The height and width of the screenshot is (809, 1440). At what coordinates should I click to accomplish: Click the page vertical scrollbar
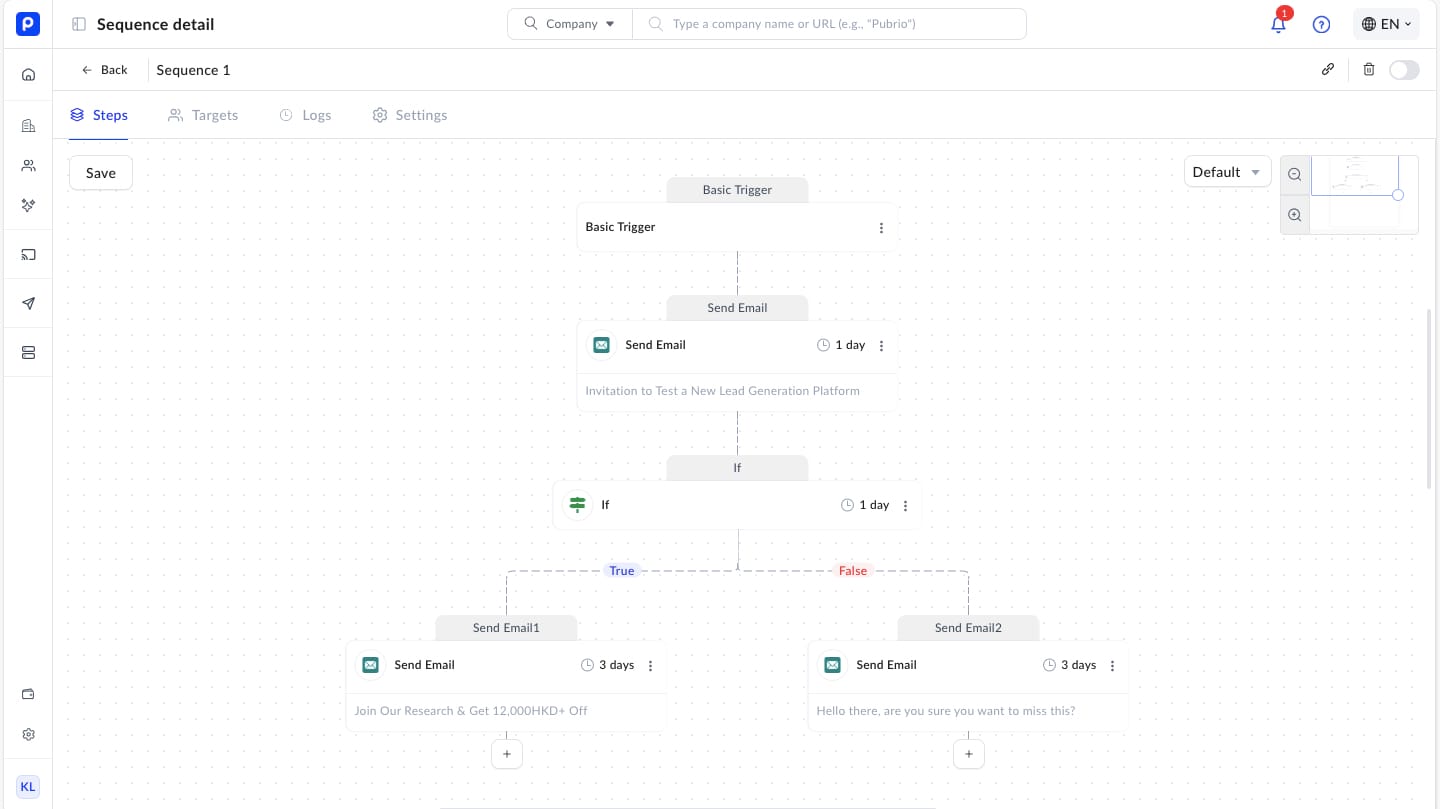click(1428, 400)
